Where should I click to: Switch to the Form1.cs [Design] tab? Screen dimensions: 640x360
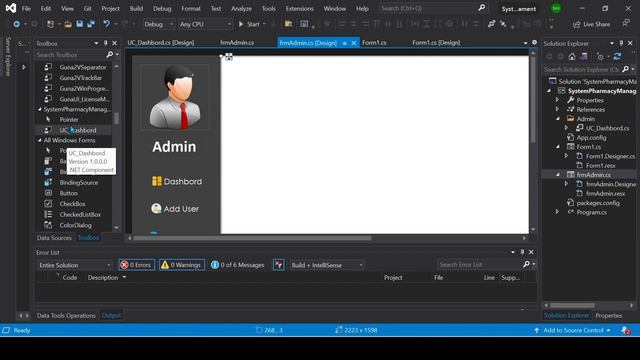436,42
